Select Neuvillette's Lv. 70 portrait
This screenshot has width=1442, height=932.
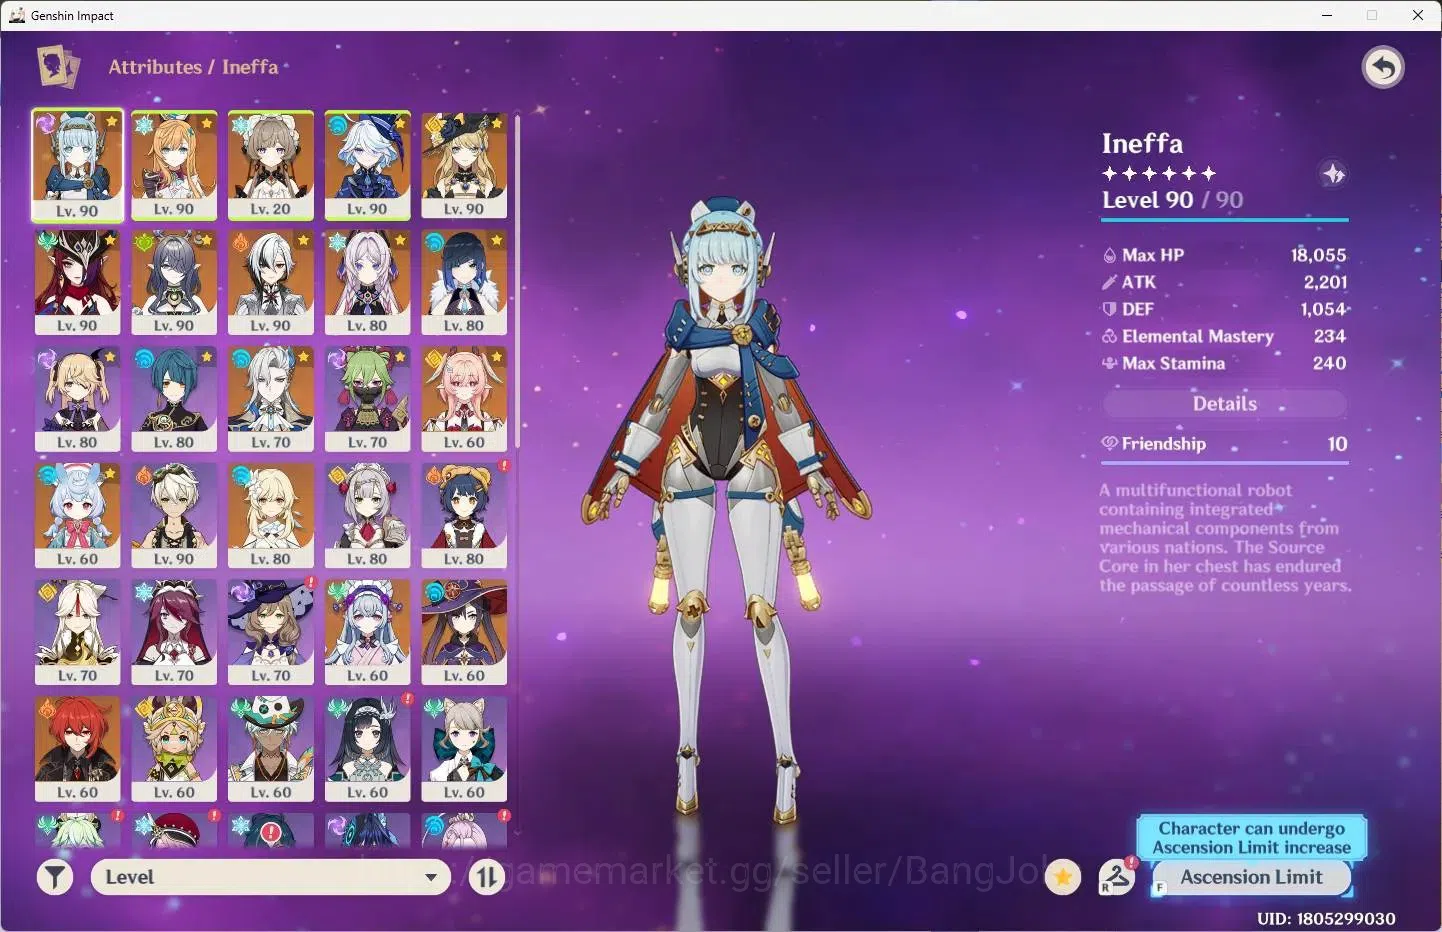(x=271, y=399)
